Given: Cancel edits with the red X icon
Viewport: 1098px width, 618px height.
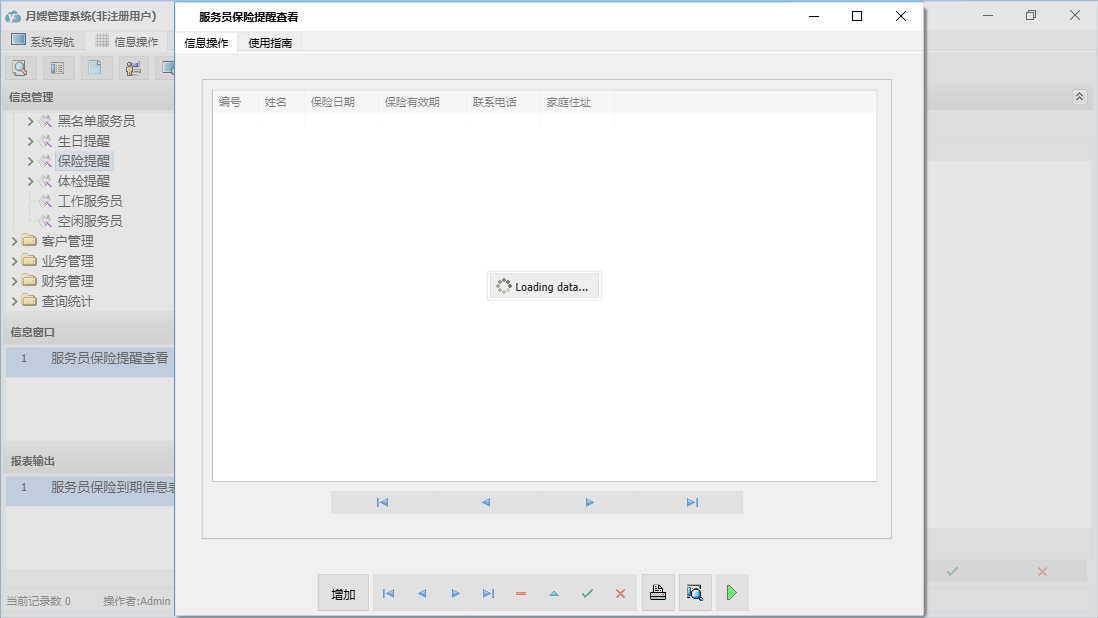Looking at the screenshot, I should (619, 592).
